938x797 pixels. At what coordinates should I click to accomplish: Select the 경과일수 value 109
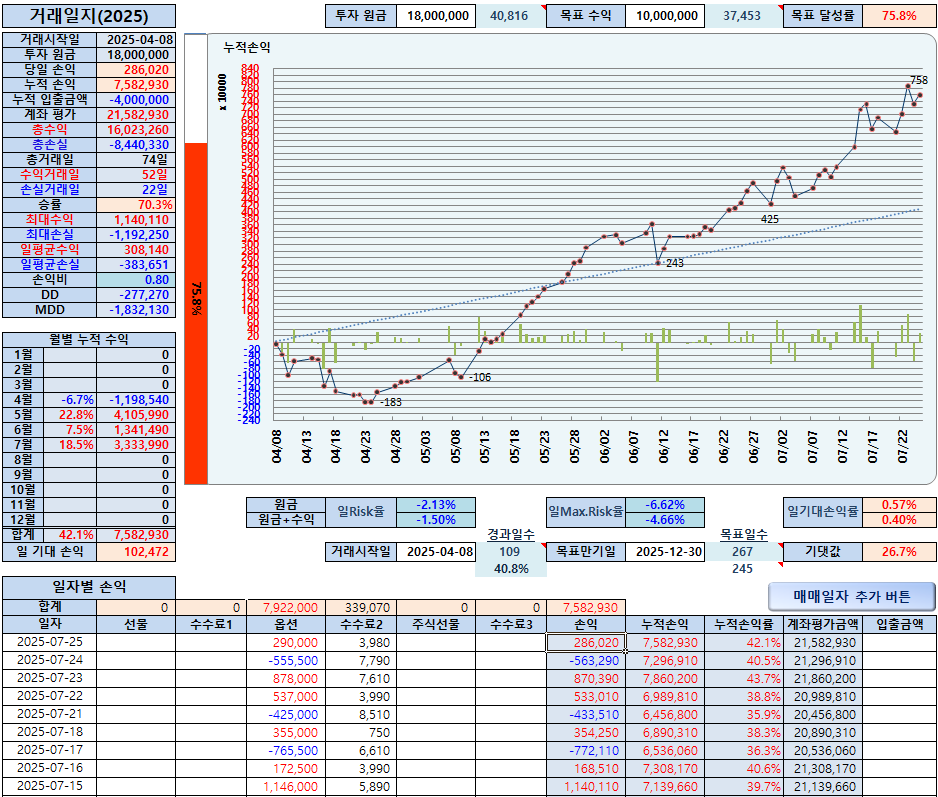[x=510, y=552]
